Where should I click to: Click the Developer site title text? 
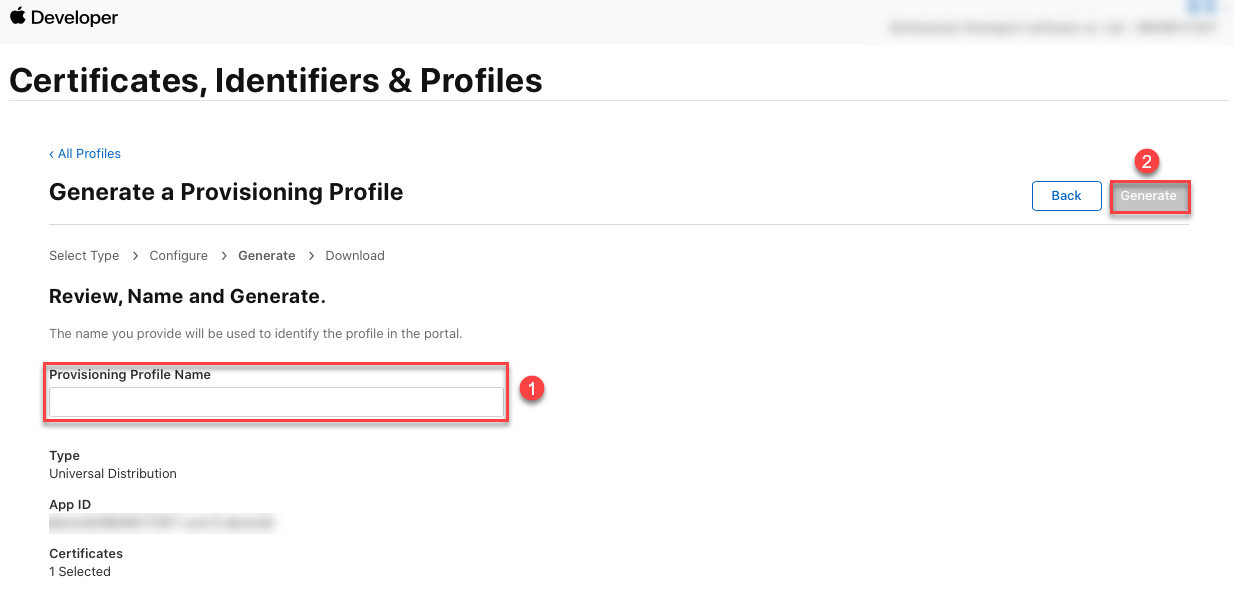pyautogui.click(x=75, y=18)
